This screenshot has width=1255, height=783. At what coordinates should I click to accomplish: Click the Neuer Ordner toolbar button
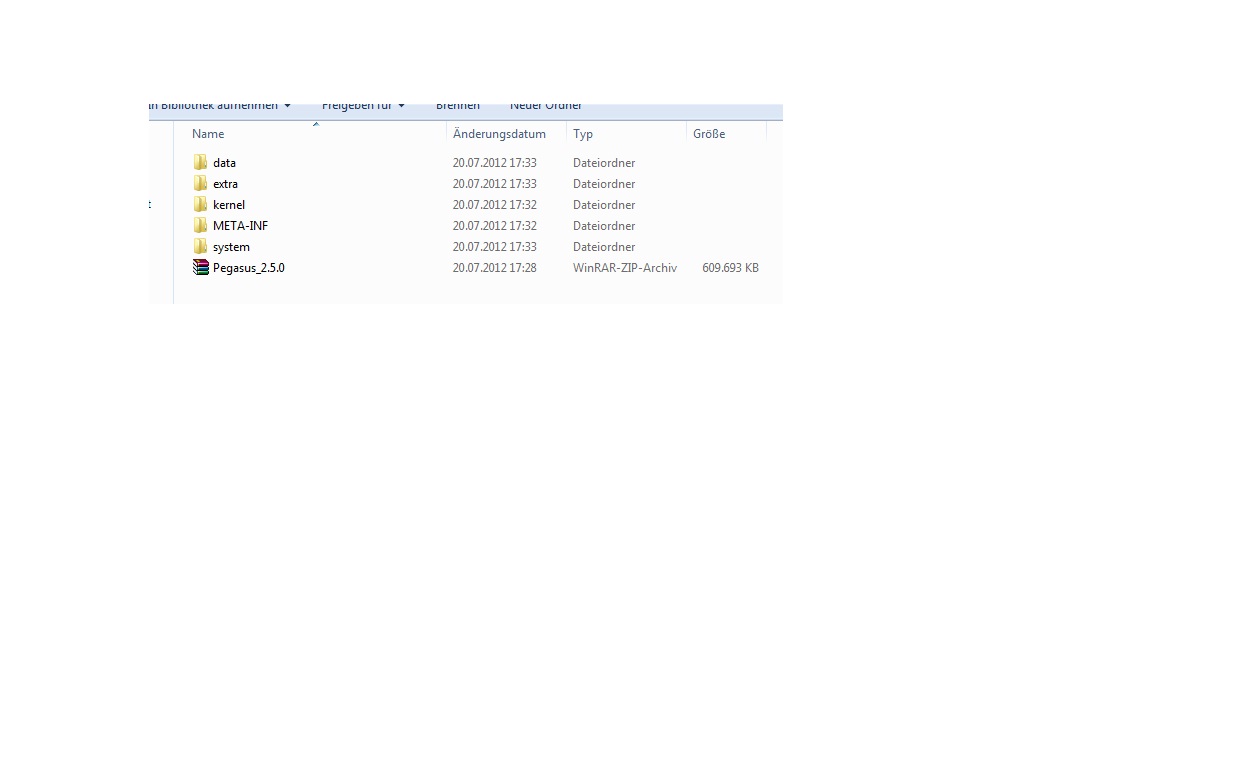[546, 107]
